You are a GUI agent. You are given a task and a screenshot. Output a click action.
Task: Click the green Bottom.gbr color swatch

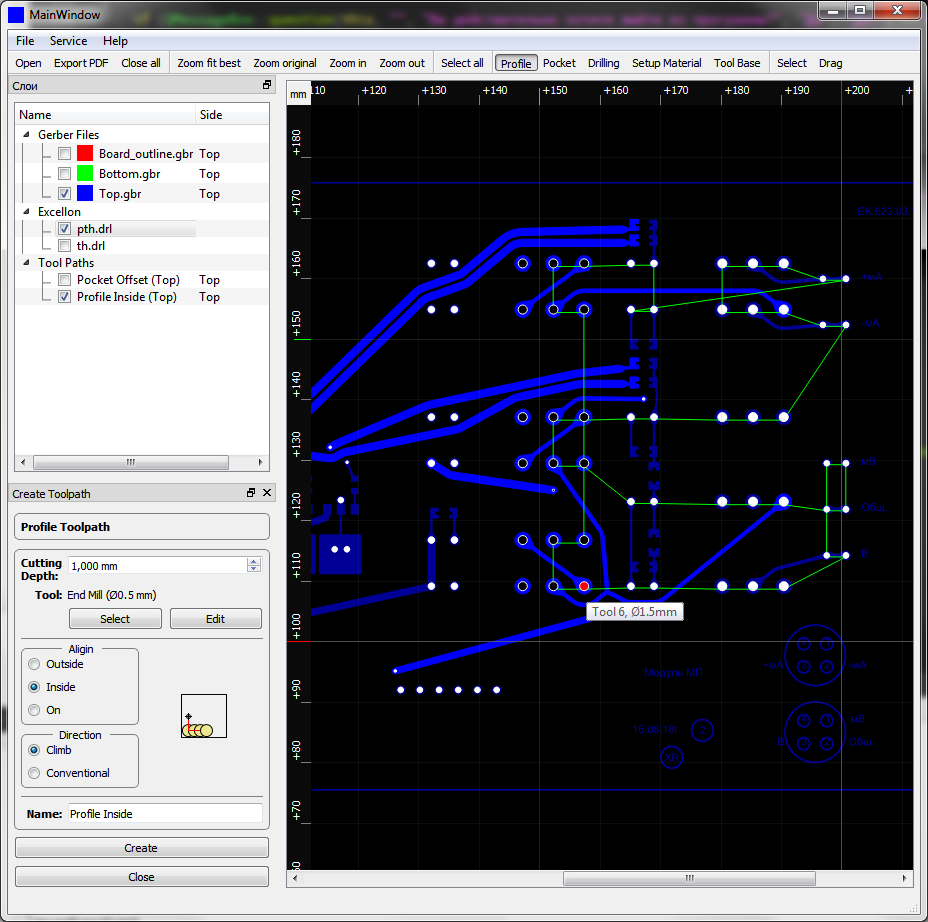tap(85, 173)
